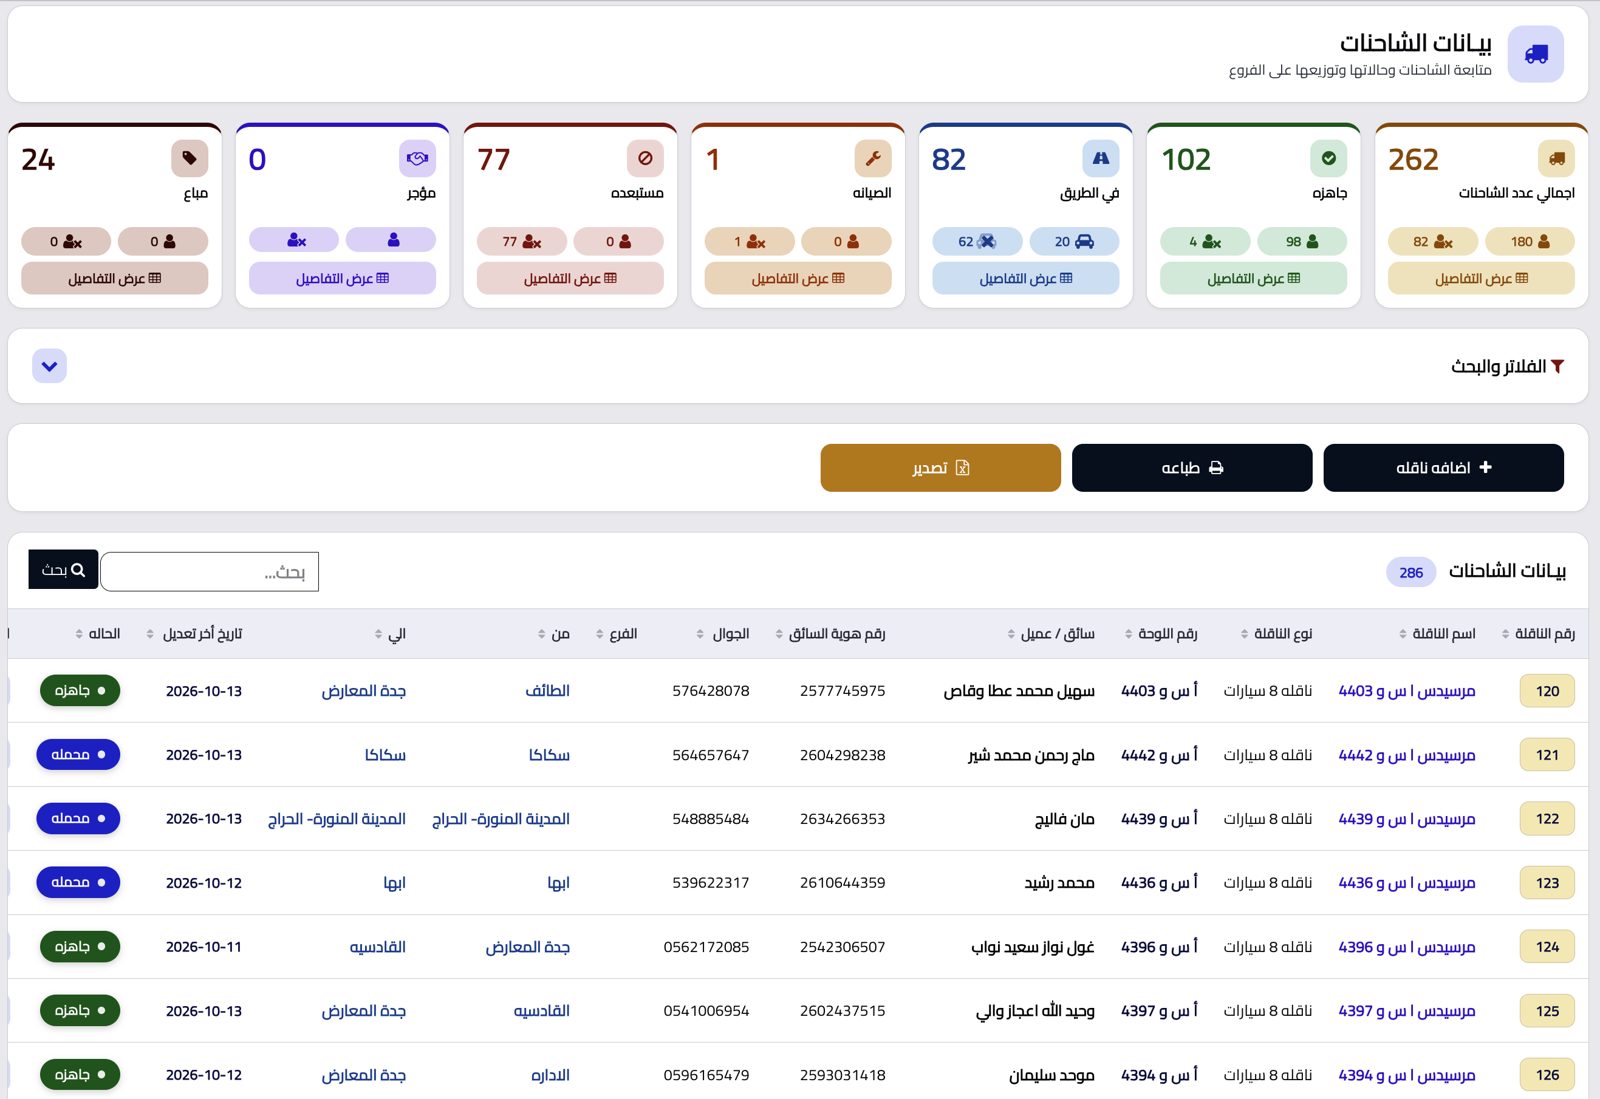The image size is (1600, 1099).
Task: Click the no-driver badge showing 77 on مستبعده card
Action: tap(522, 241)
